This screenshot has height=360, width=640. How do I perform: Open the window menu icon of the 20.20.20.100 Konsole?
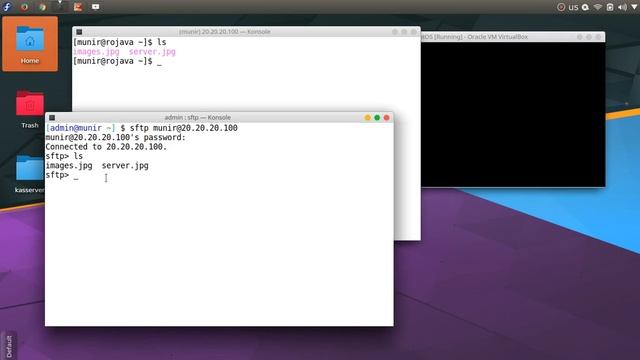click(x=79, y=32)
